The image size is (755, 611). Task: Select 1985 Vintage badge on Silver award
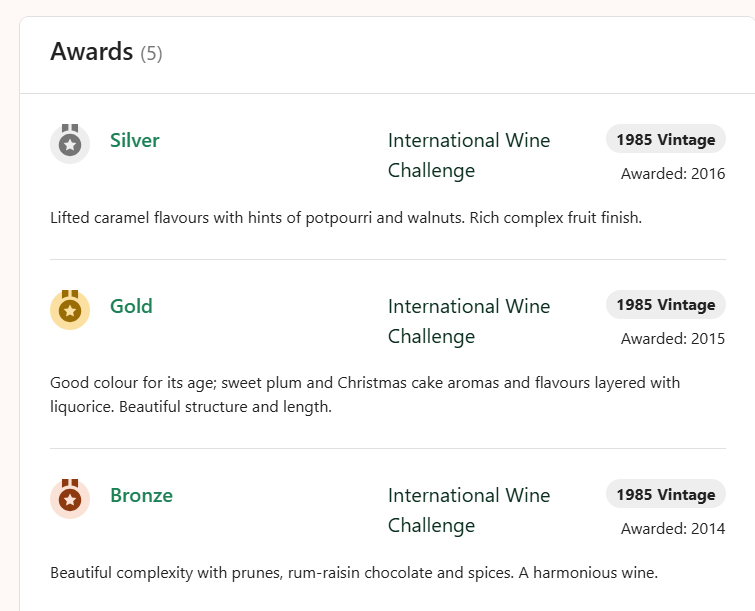(665, 139)
